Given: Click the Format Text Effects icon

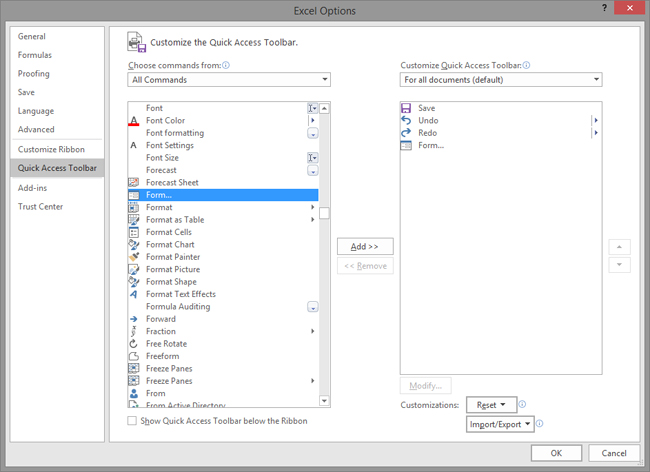Looking at the screenshot, I should pos(134,294).
